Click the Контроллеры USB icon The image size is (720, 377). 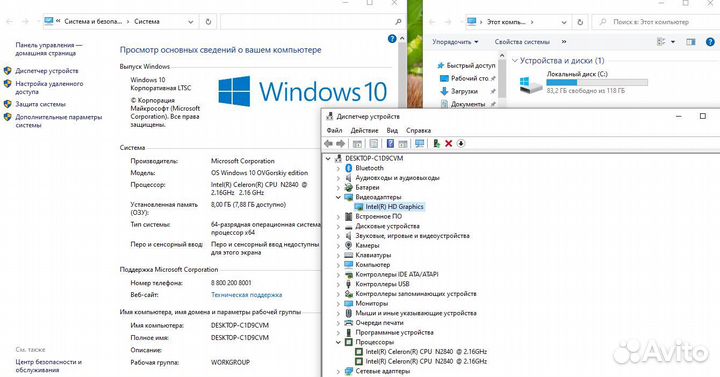(x=349, y=284)
